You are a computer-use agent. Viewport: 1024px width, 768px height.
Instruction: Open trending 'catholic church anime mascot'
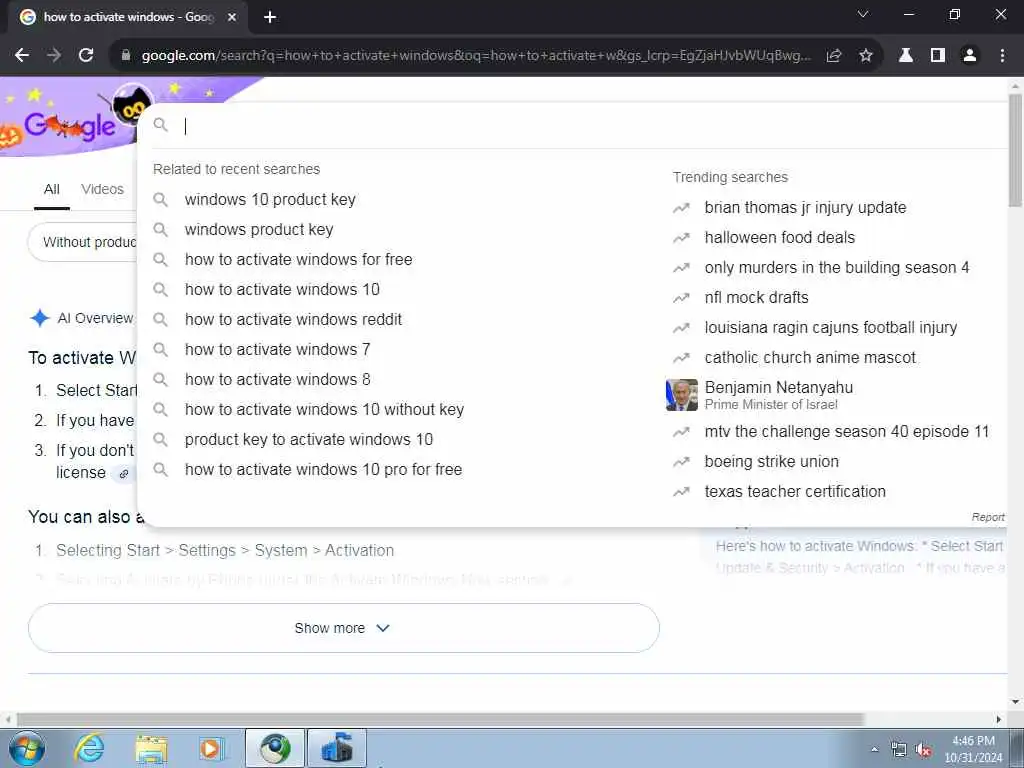[x=810, y=358]
